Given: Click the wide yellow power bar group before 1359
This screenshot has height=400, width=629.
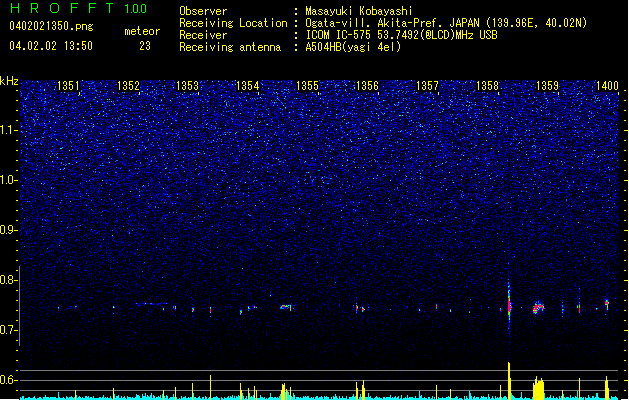Looking at the screenshot, I should click(x=538, y=388).
